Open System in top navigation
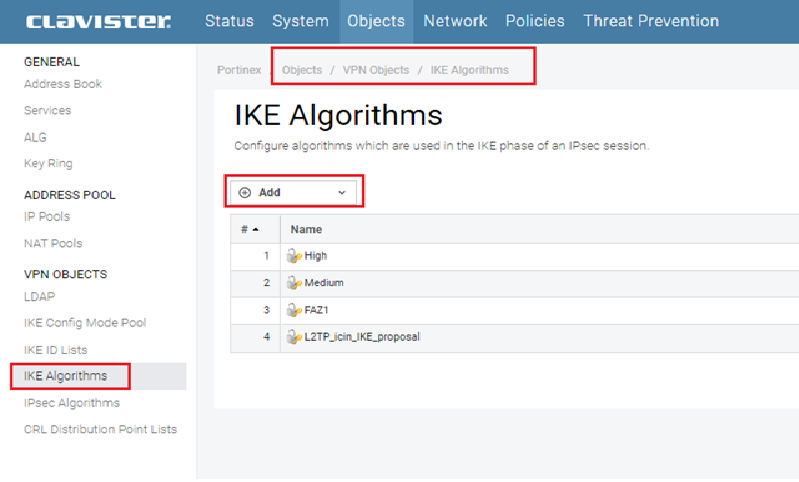The height and width of the screenshot is (482, 799). 300,21
